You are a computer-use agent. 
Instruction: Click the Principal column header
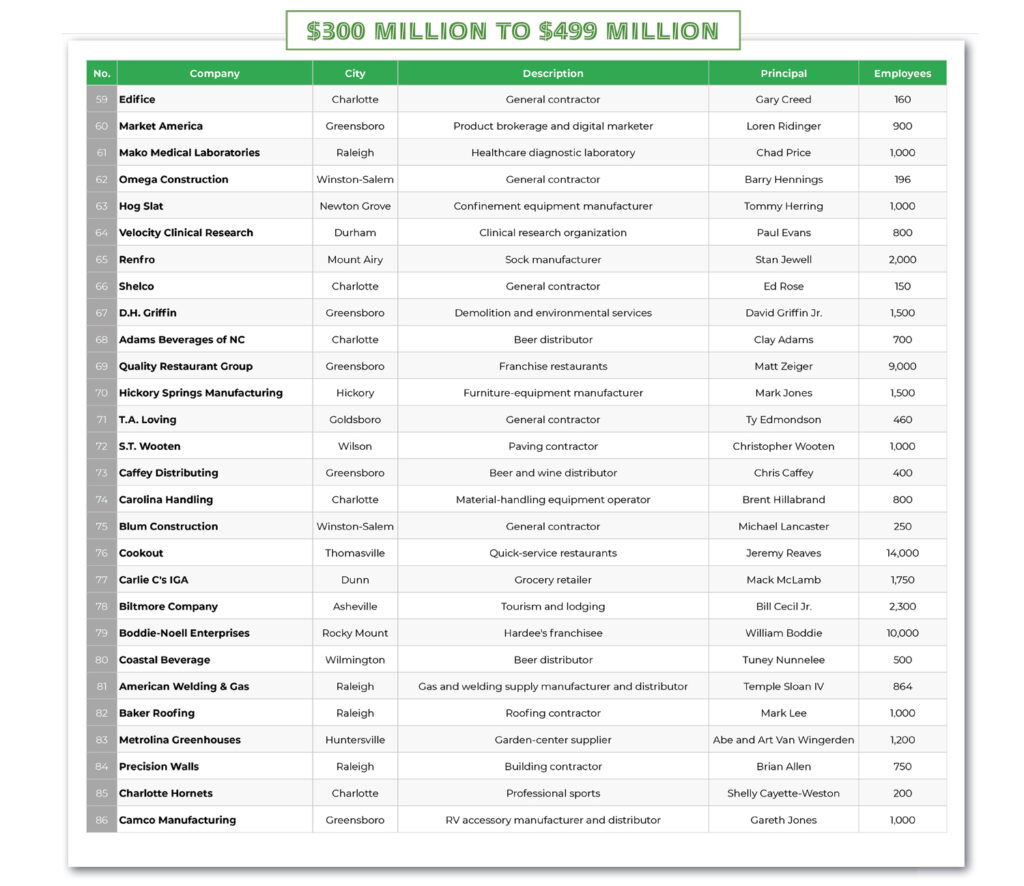coord(783,73)
